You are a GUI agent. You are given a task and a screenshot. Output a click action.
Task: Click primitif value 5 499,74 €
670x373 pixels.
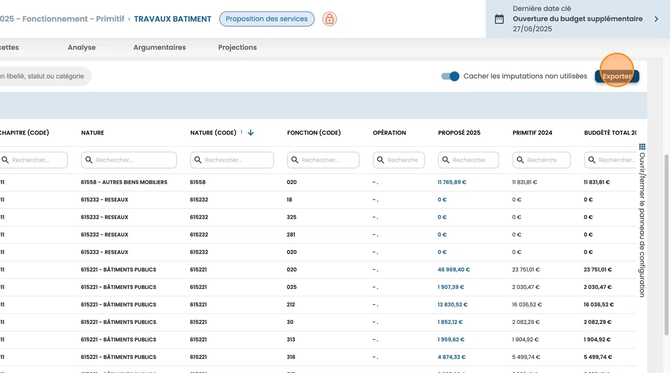click(x=525, y=357)
